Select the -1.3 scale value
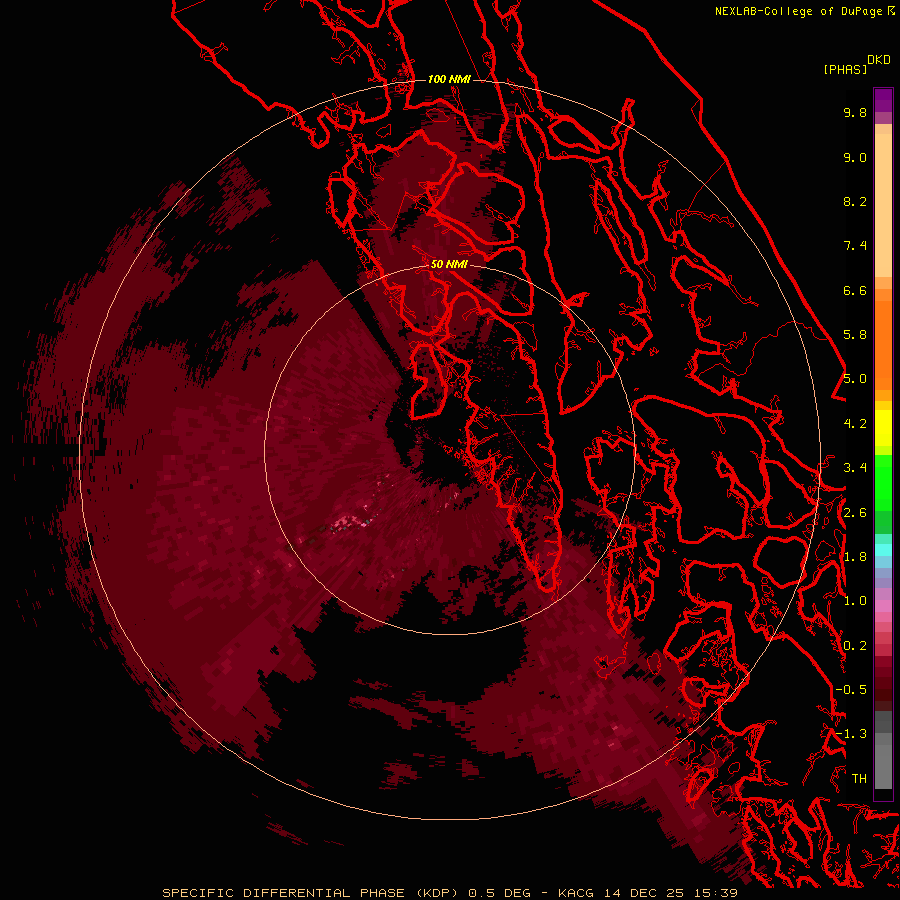Viewport: 900px width, 900px height. point(851,734)
